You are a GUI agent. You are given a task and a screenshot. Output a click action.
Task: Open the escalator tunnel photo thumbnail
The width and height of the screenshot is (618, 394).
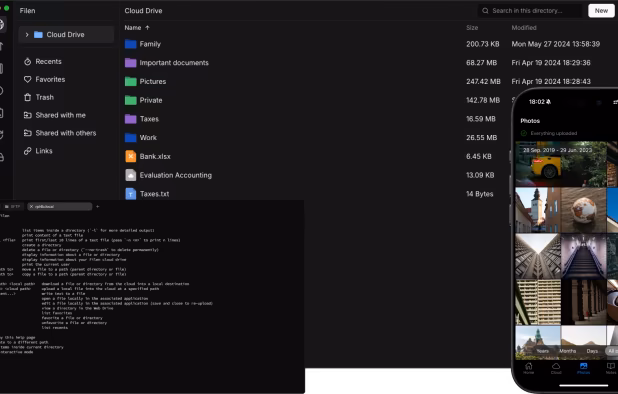point(584,256)
